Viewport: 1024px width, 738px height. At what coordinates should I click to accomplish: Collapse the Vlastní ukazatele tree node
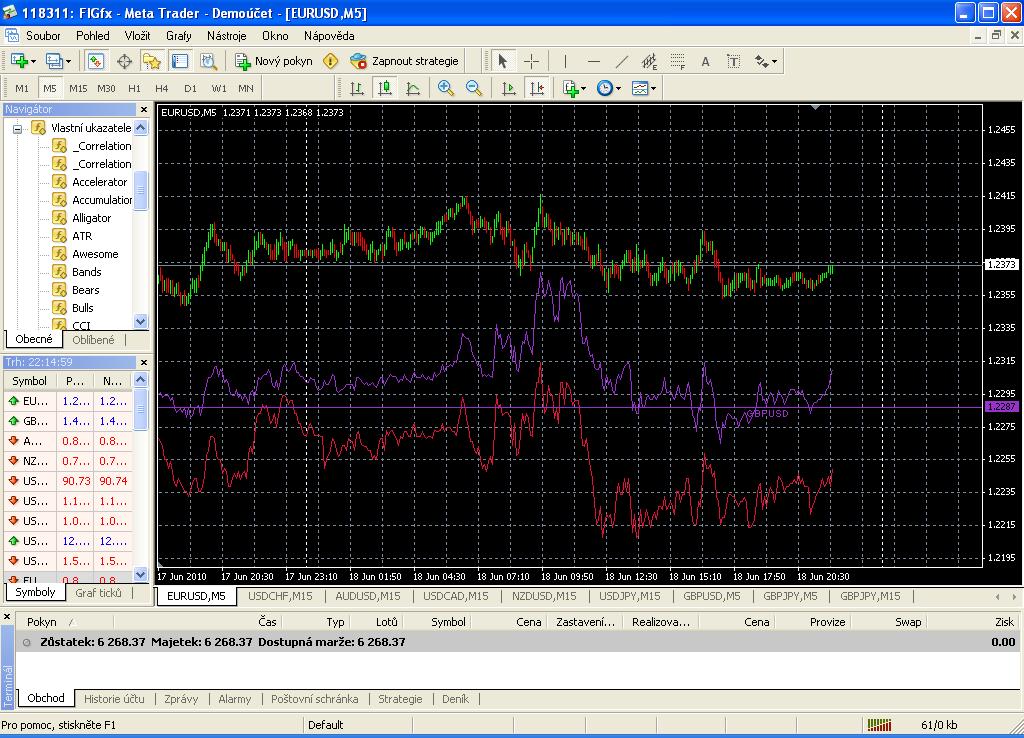tap(18, 129)
